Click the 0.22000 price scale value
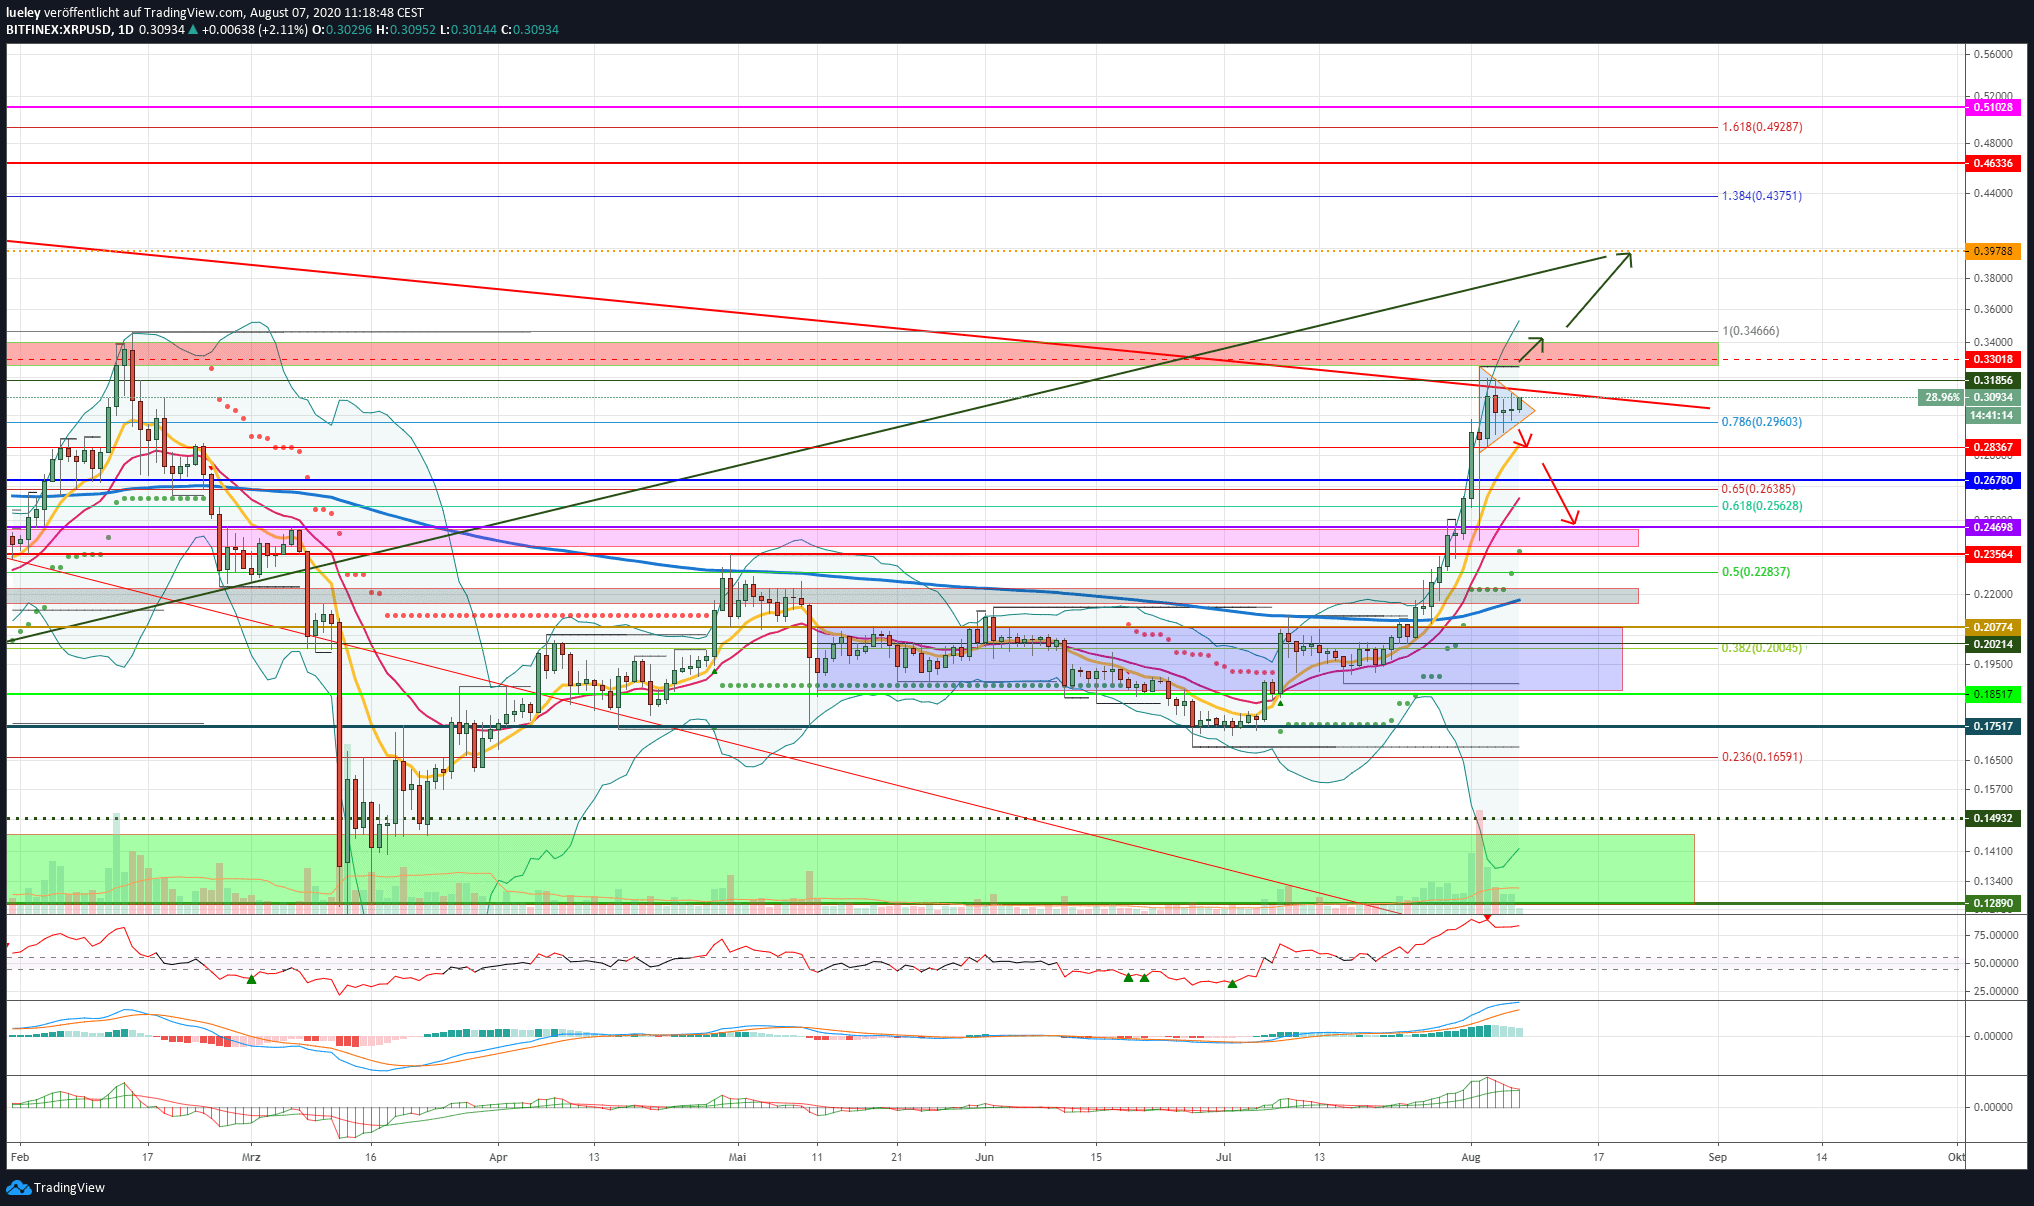This screenshot has height=1206, width=2034. point(1993,594)
